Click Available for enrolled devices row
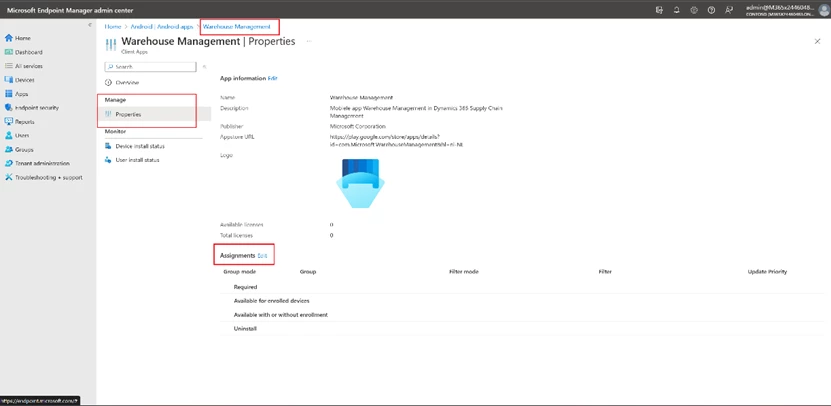Image resolution: width=831 pixels, height=406 pixels. tap(522, 301)
